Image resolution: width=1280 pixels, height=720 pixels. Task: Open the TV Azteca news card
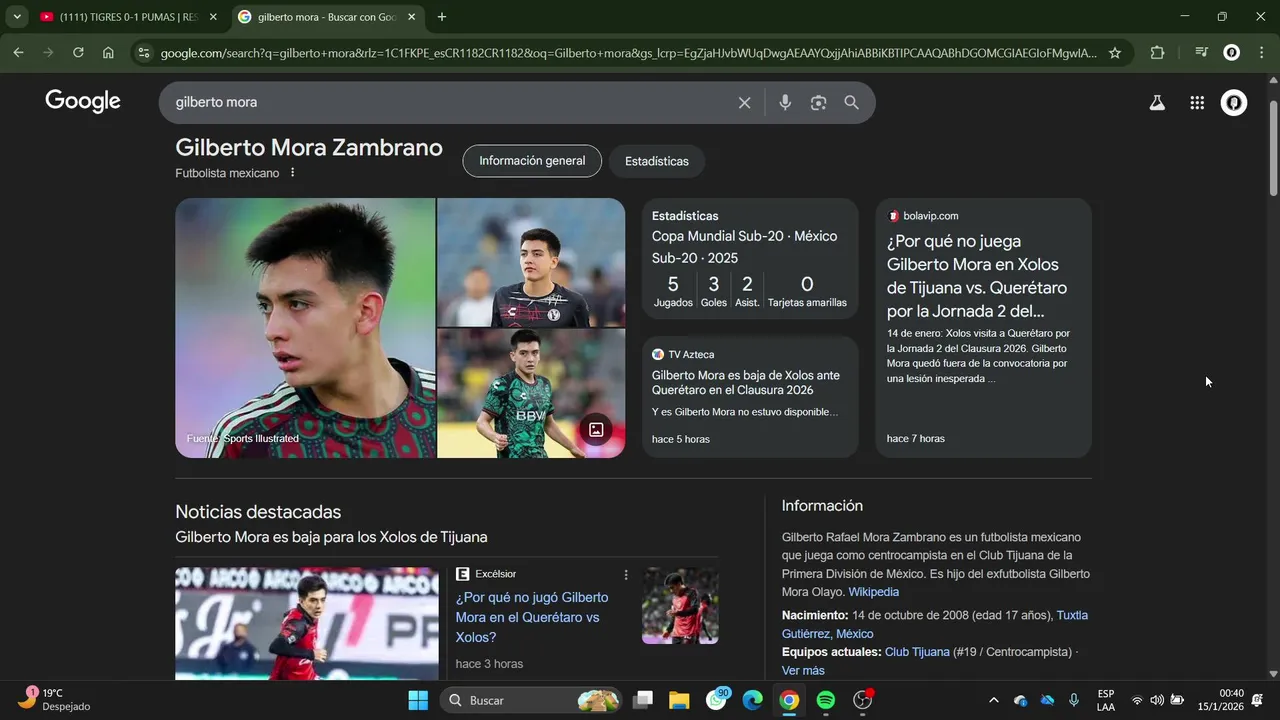(750, 397)
